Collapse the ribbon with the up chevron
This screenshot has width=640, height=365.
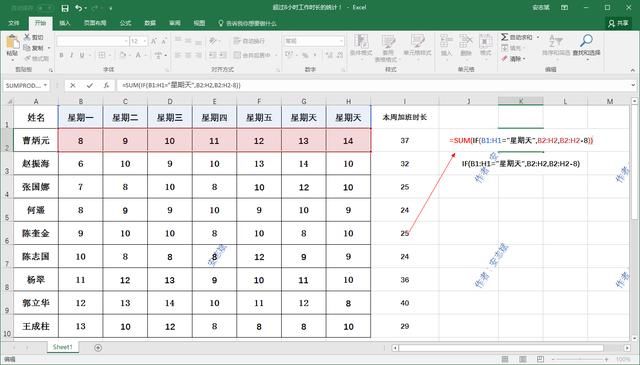633,70
